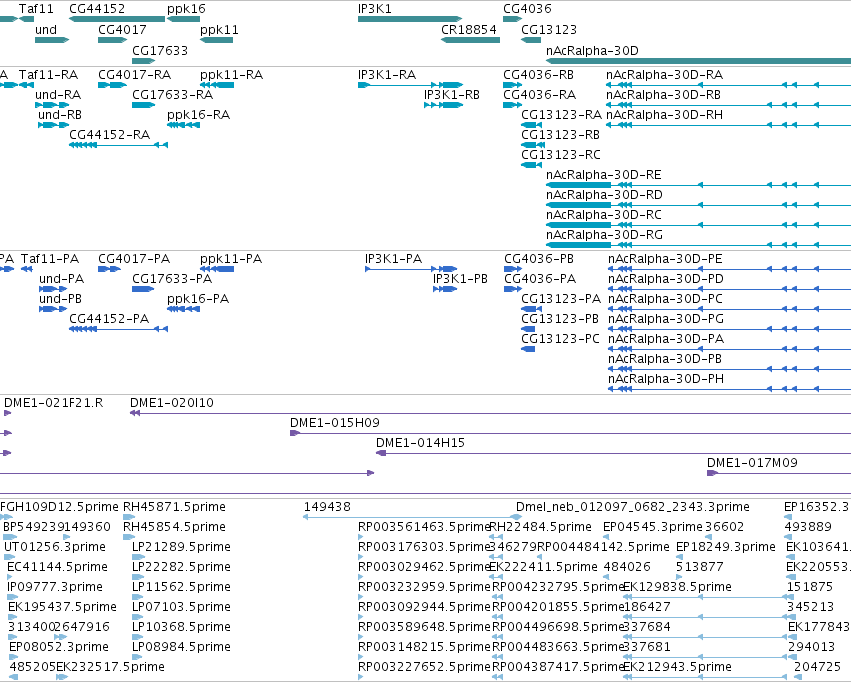
Task: Click the IP3K1-PB protein label
Action: pyautogui.click(x=460, y=279)
